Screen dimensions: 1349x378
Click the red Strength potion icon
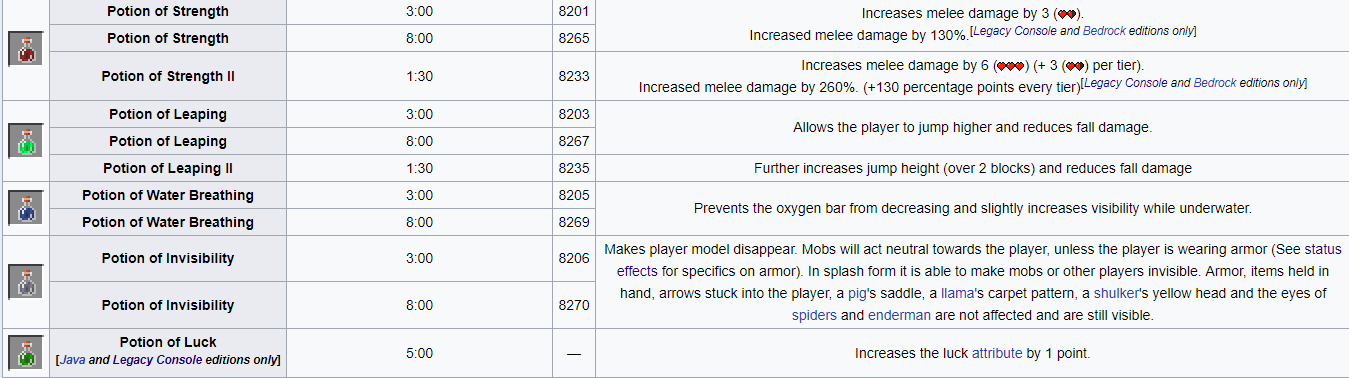coord(25,50)
